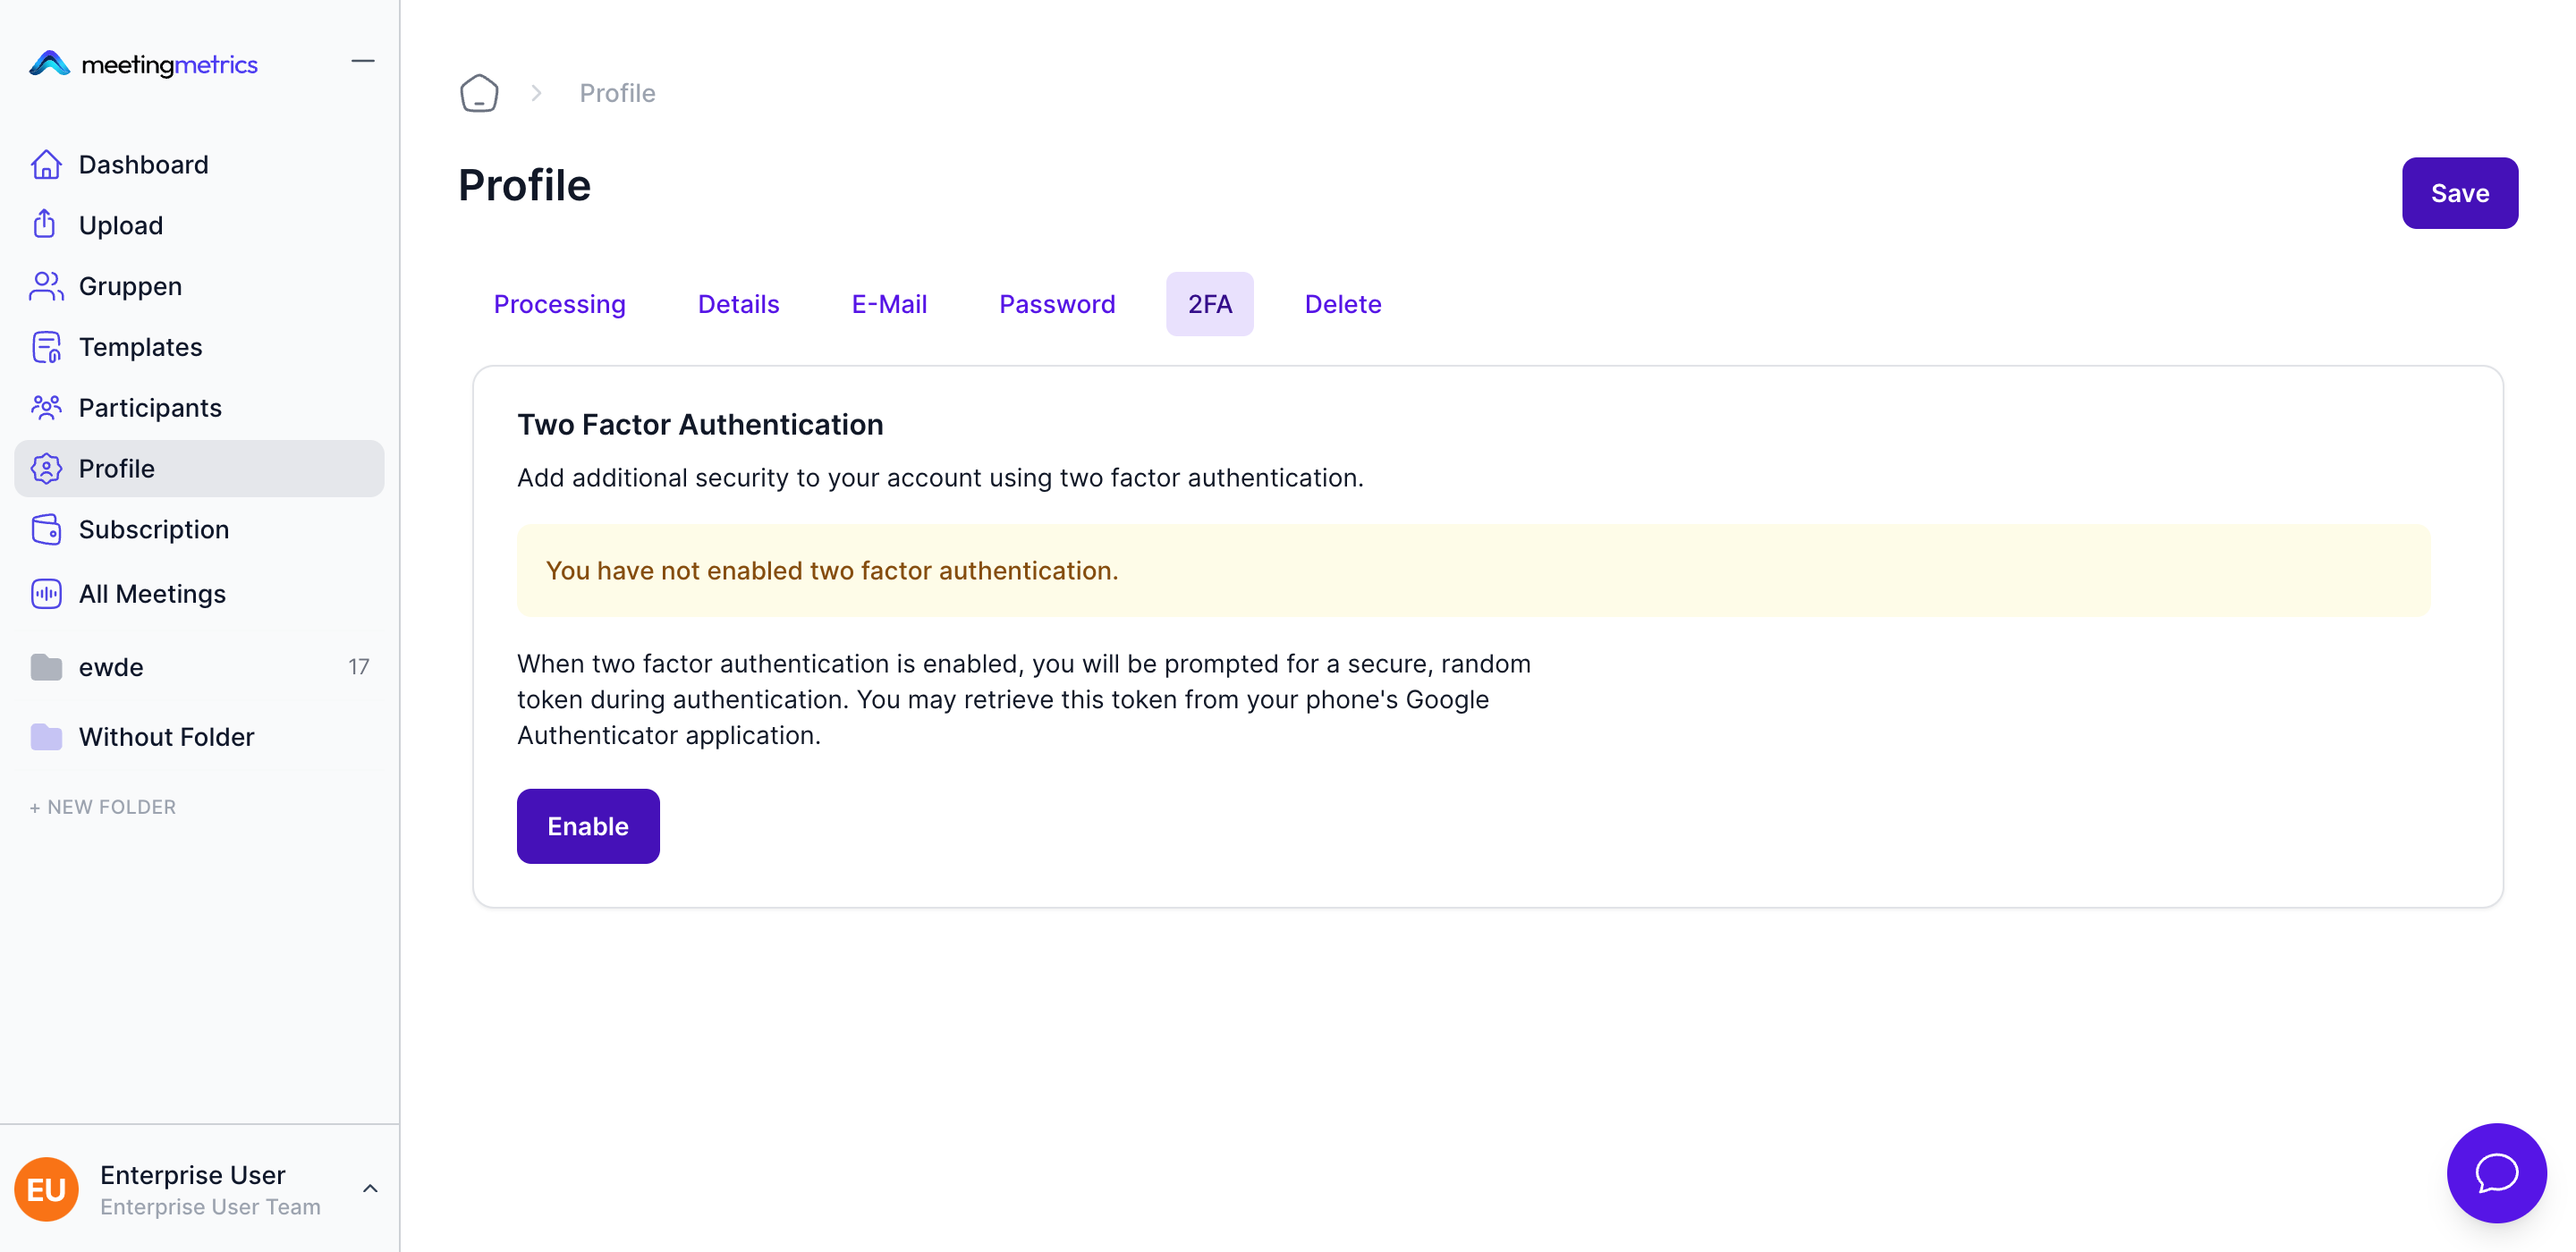Switch to the Processing tab
Viewport: 2576px width, 1252px height.
pyautogui.click(x=559, y=304)
